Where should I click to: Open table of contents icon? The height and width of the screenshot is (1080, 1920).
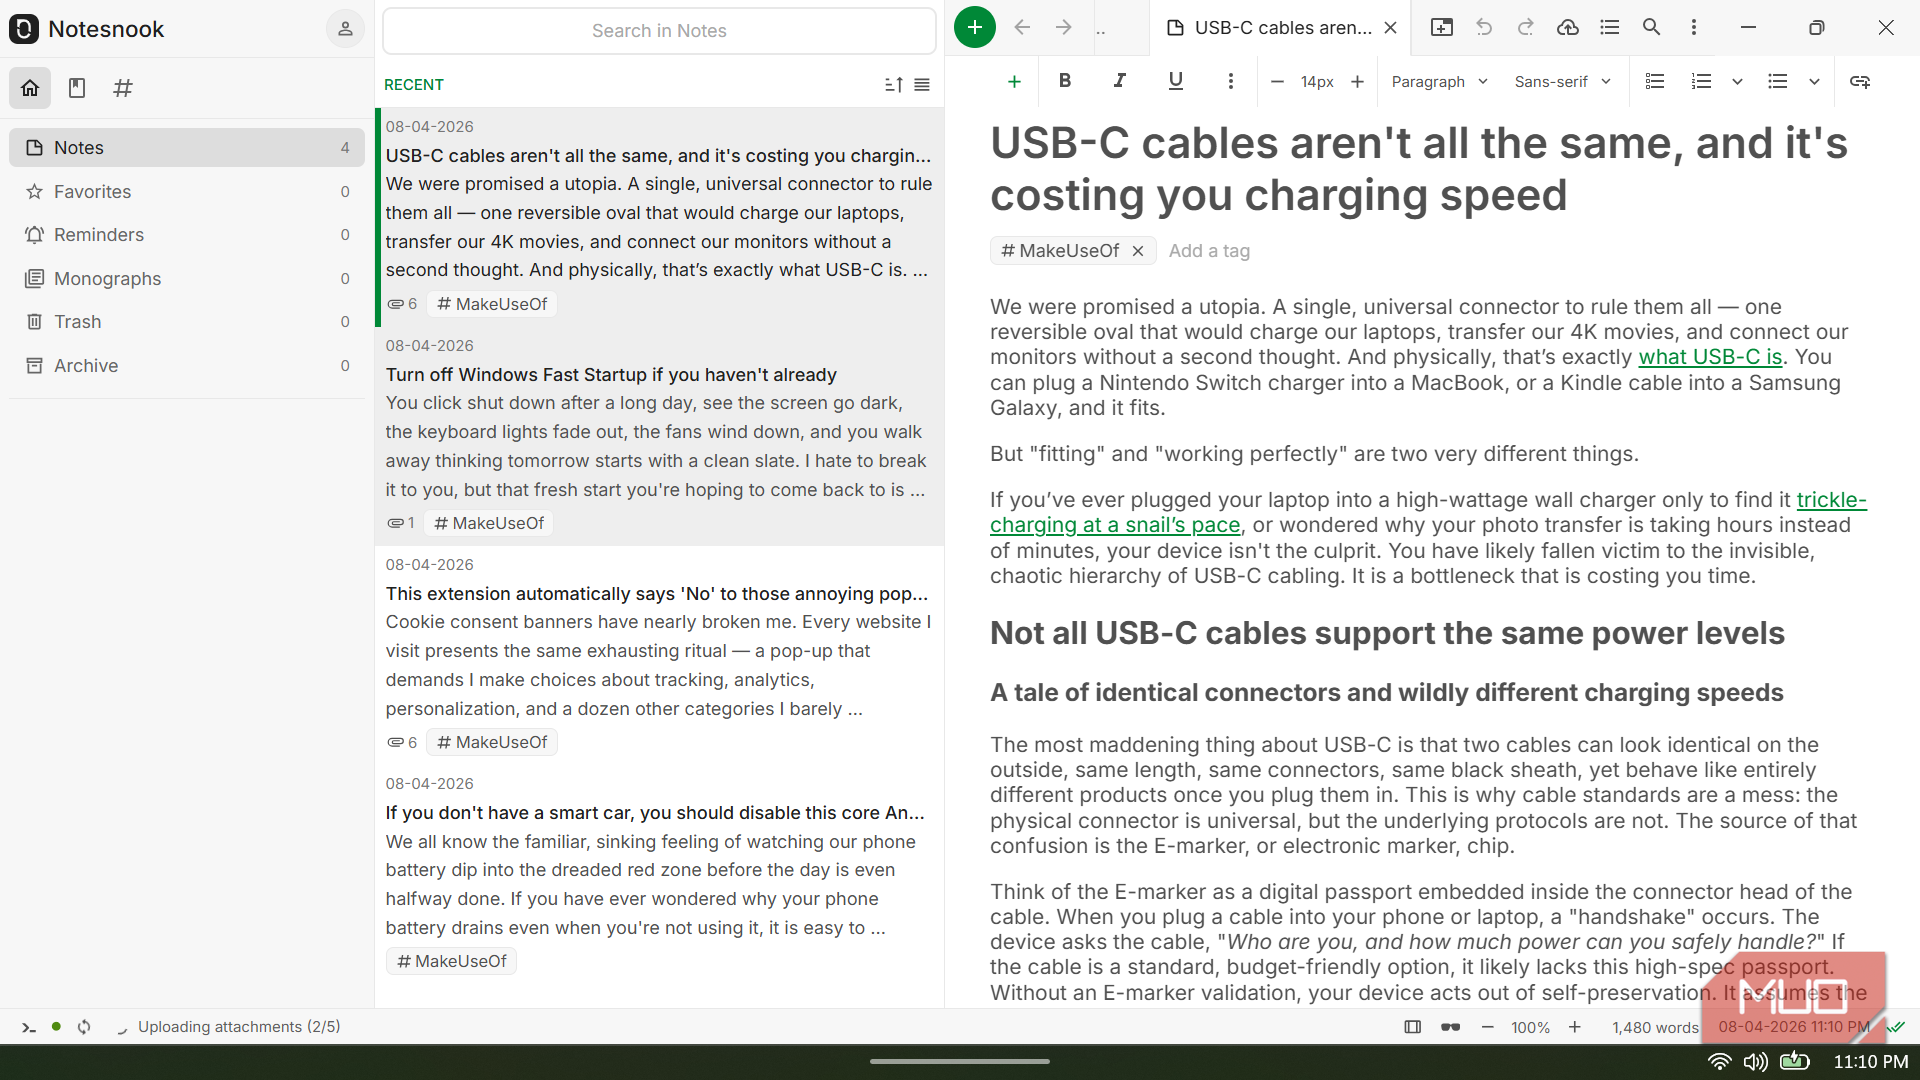pyautogui.click(x=1610, y=28)
